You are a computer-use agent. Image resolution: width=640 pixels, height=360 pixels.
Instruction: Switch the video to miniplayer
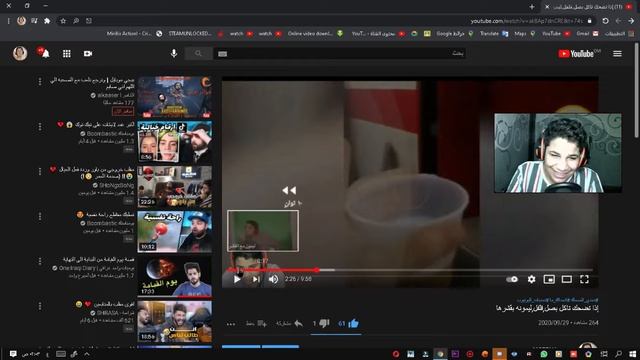coord(549,279)
